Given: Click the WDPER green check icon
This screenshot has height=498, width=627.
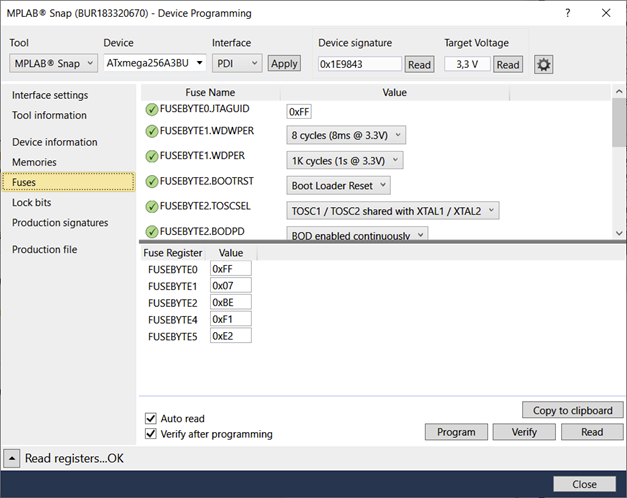Looking at the screenshot, I should (152, 156).
